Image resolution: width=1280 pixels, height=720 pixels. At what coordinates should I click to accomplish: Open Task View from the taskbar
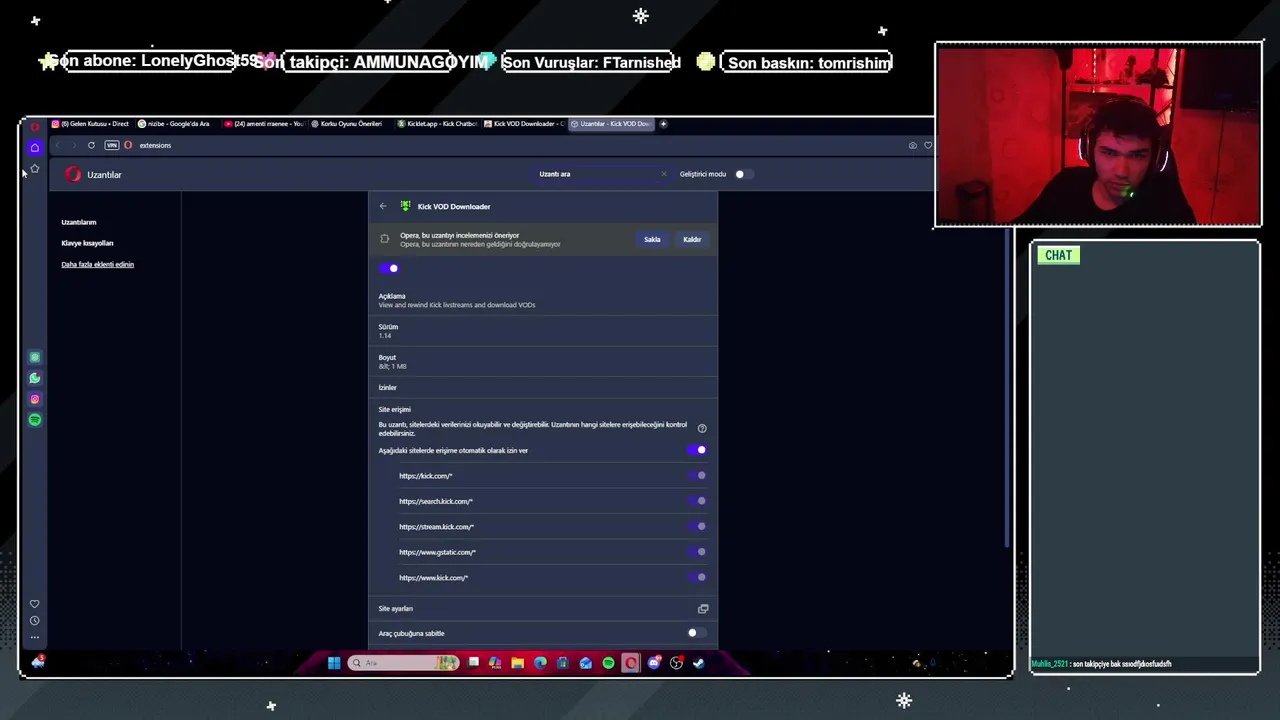click(473, 662)
